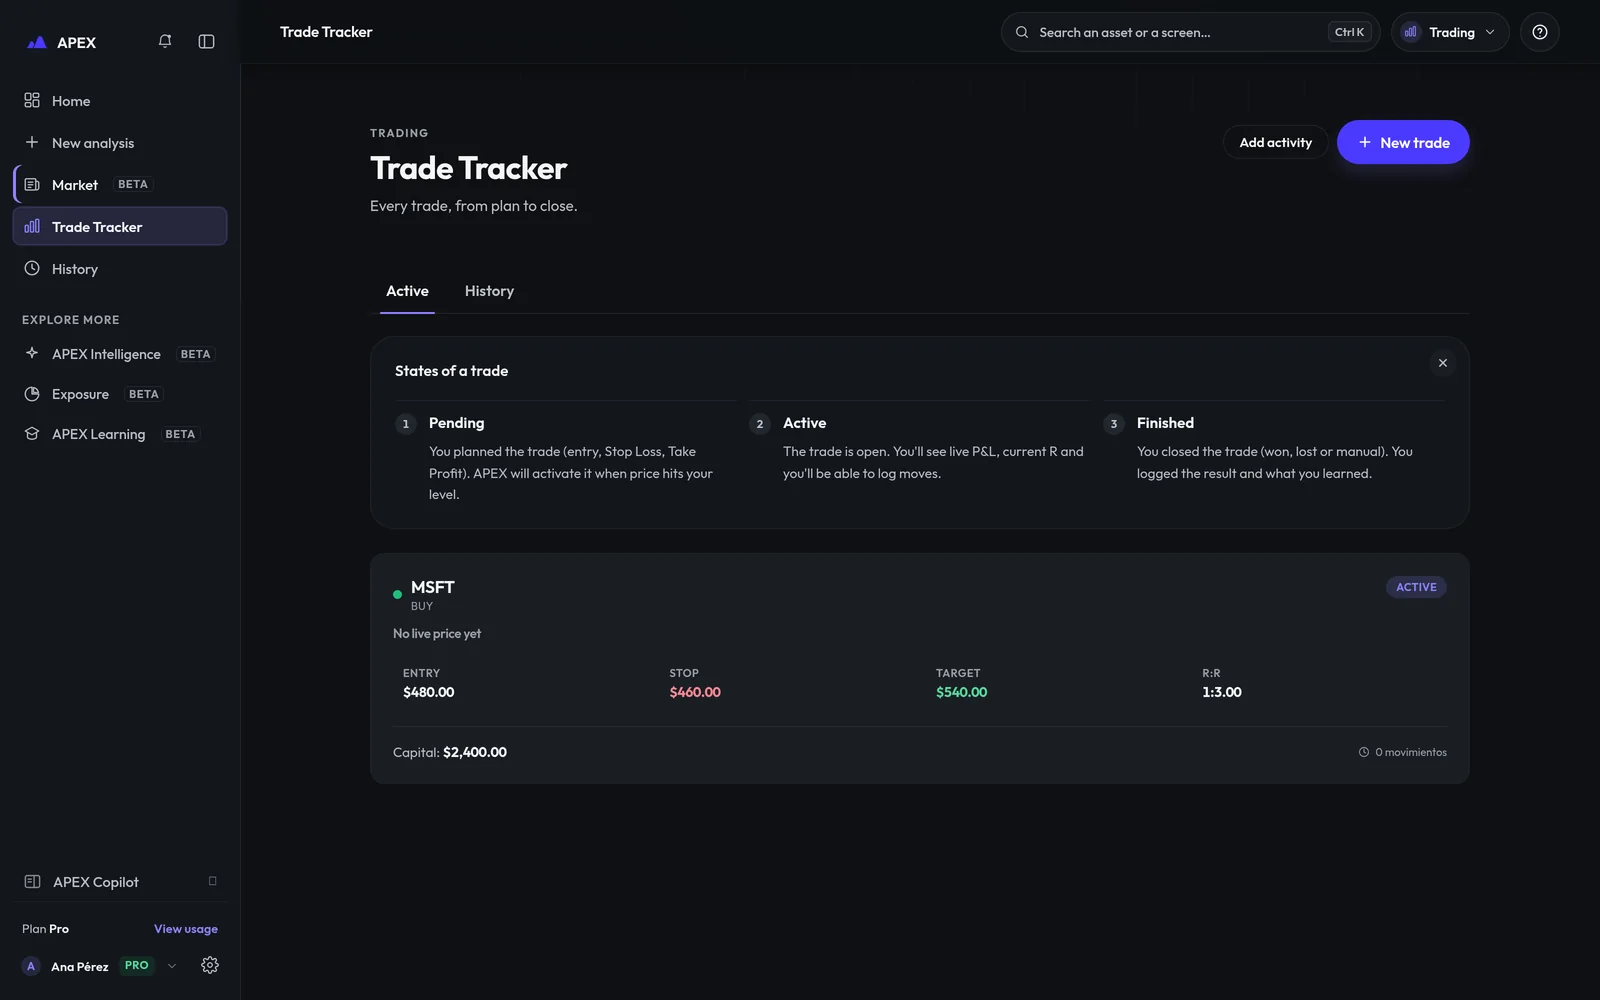Screen dimensions: 1600x1000
Task: Go to Home in sidebar
Action: [120, 101]
